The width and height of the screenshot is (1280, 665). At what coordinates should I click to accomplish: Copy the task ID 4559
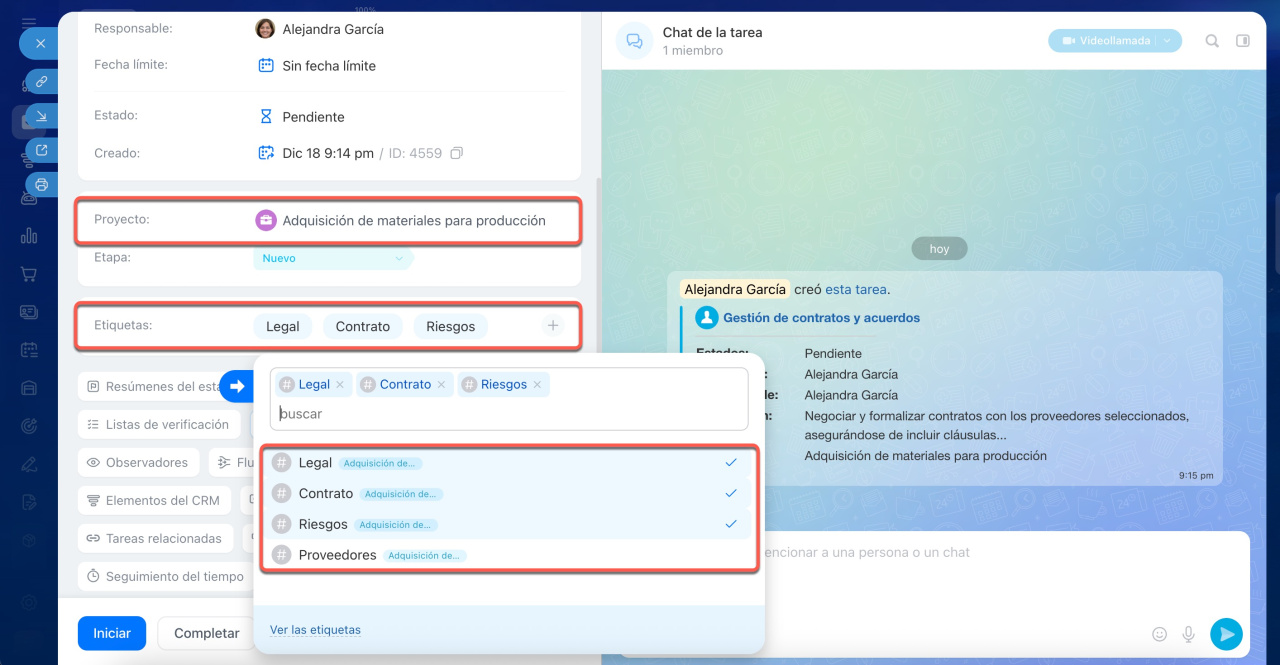pos(456,153)
